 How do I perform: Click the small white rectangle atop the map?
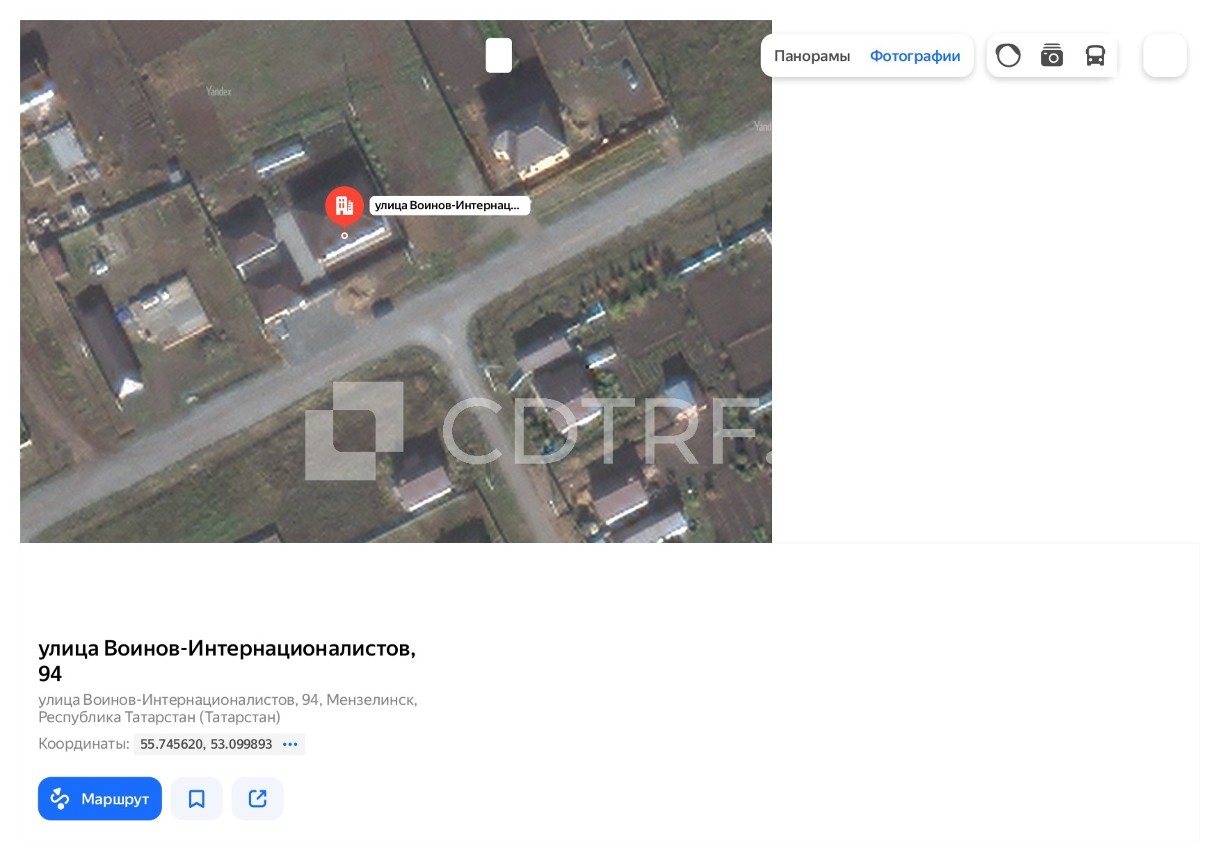point(499,55)
